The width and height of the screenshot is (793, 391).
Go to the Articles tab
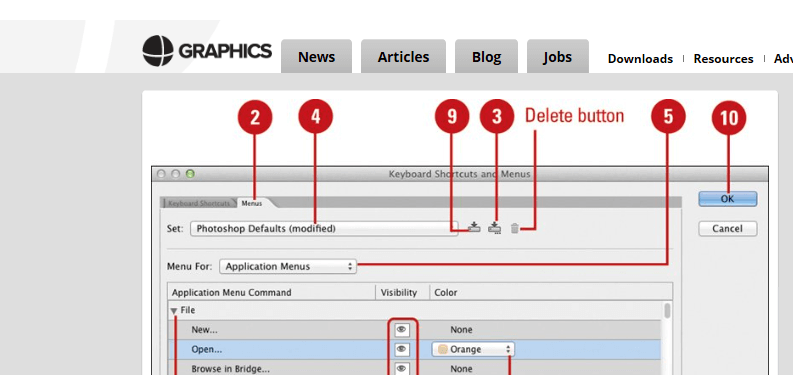point(403,57)
